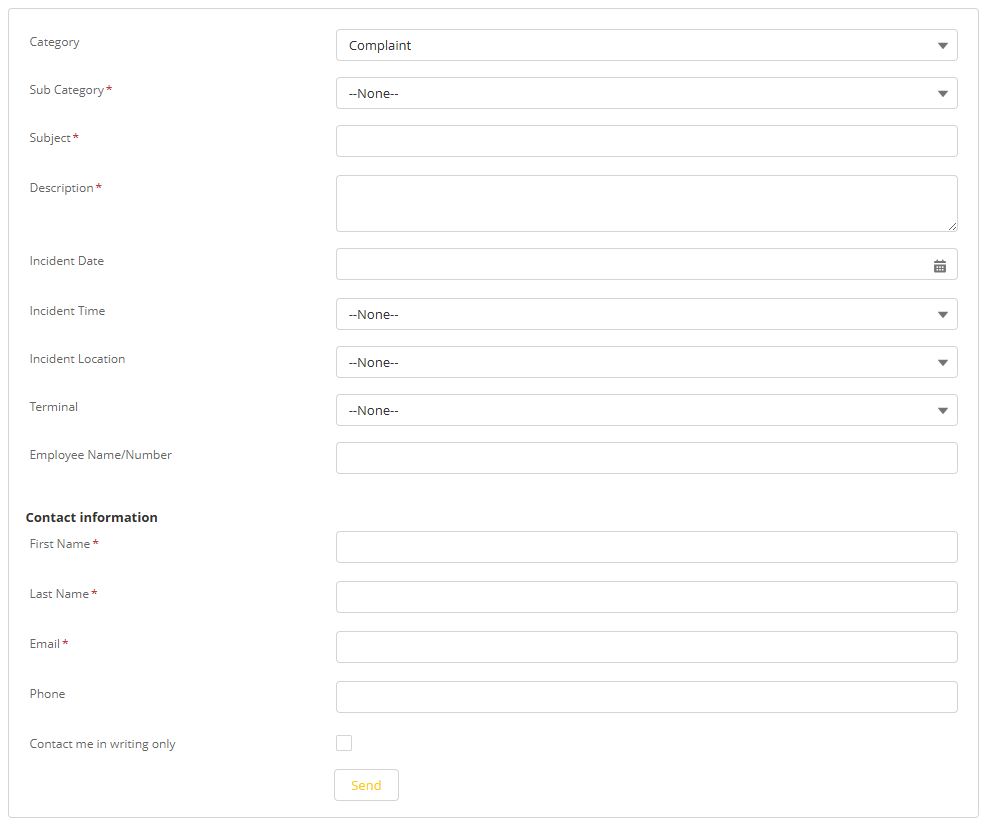Click the Sub Category field label

click(x=67, y=90)
